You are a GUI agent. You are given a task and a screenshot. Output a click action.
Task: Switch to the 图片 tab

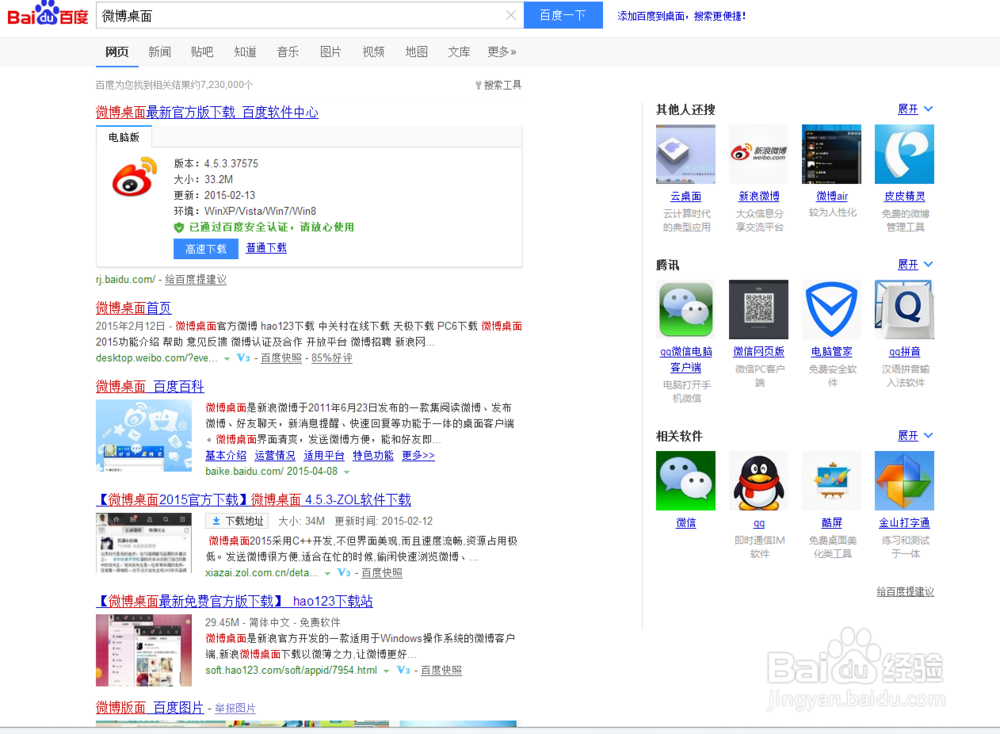[330, 52]
